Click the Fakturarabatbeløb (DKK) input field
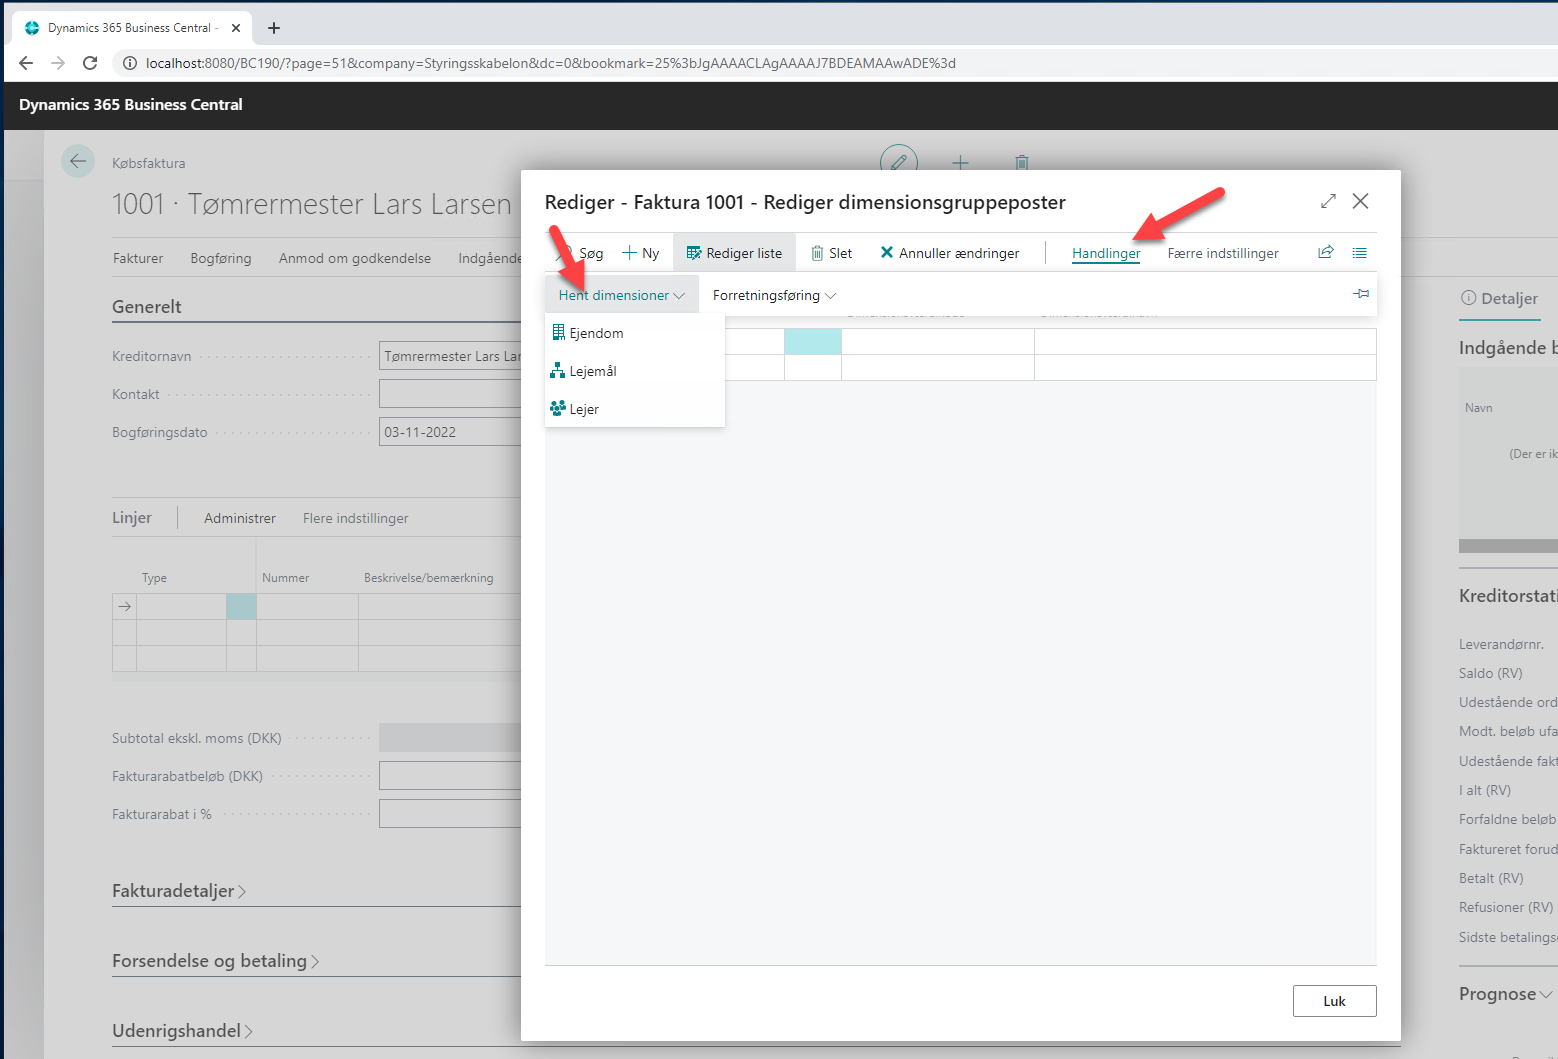Screen dimensions: 1558x1059 click(450, 776)
